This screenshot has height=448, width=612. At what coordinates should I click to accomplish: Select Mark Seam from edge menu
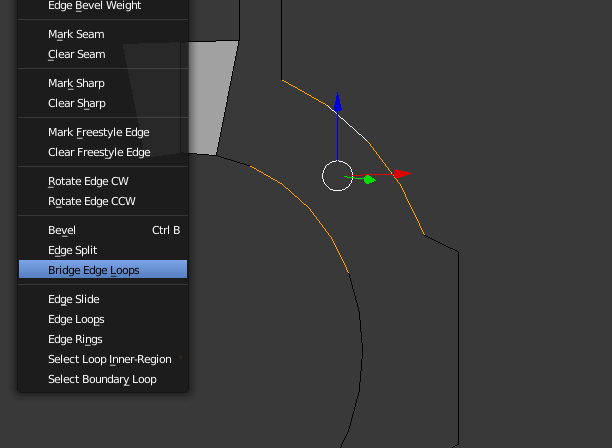[103, 34]
